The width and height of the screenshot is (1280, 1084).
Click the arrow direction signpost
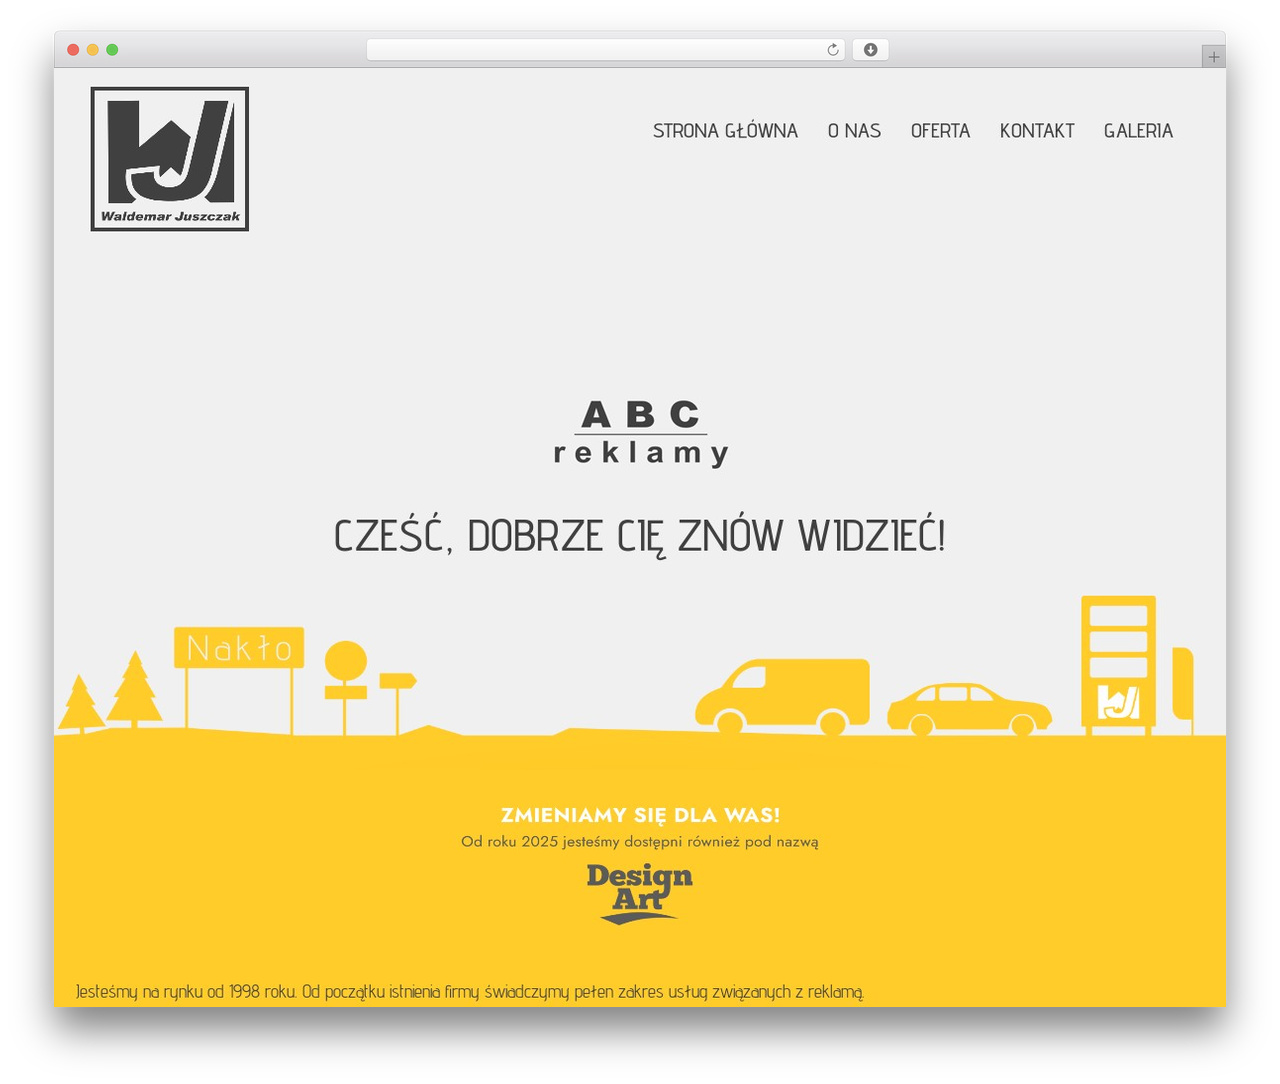coord(397,682)
